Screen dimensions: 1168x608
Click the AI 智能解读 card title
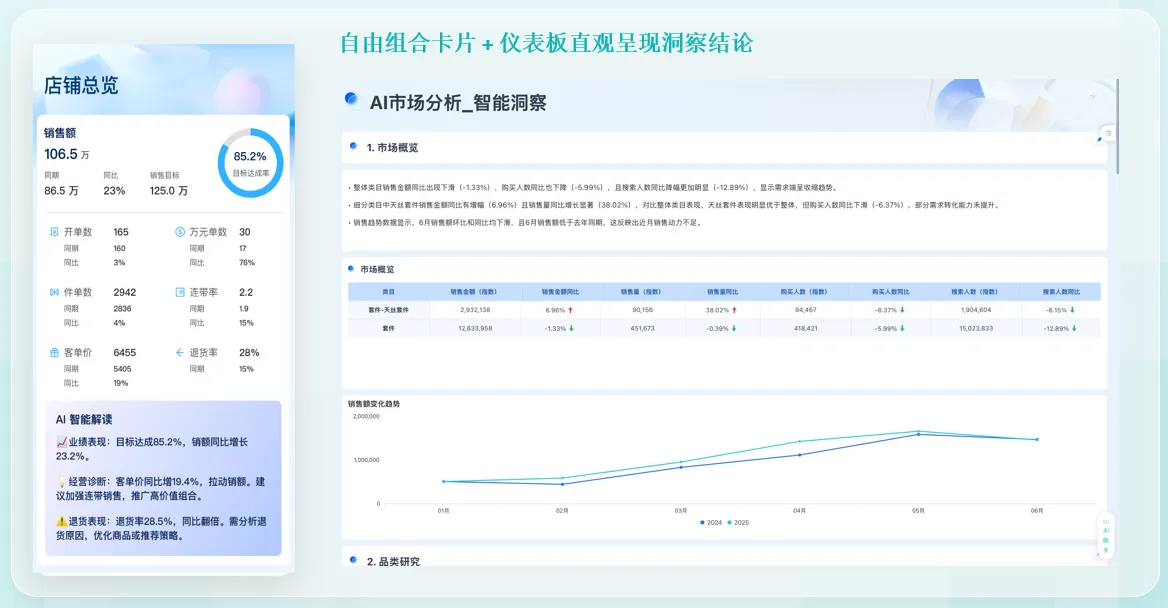pos(84,420)
